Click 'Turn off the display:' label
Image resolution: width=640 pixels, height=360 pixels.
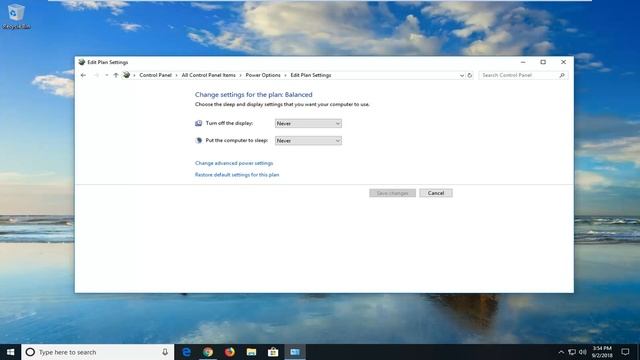coord(229,123)
